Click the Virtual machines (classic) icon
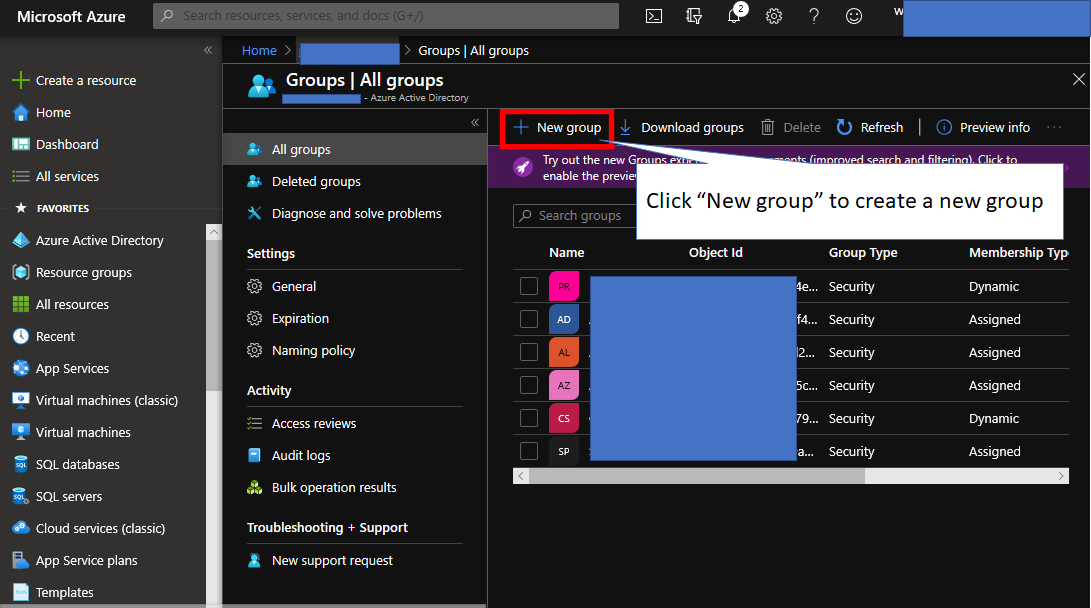 pyautogui.click(x=21, y=400)
